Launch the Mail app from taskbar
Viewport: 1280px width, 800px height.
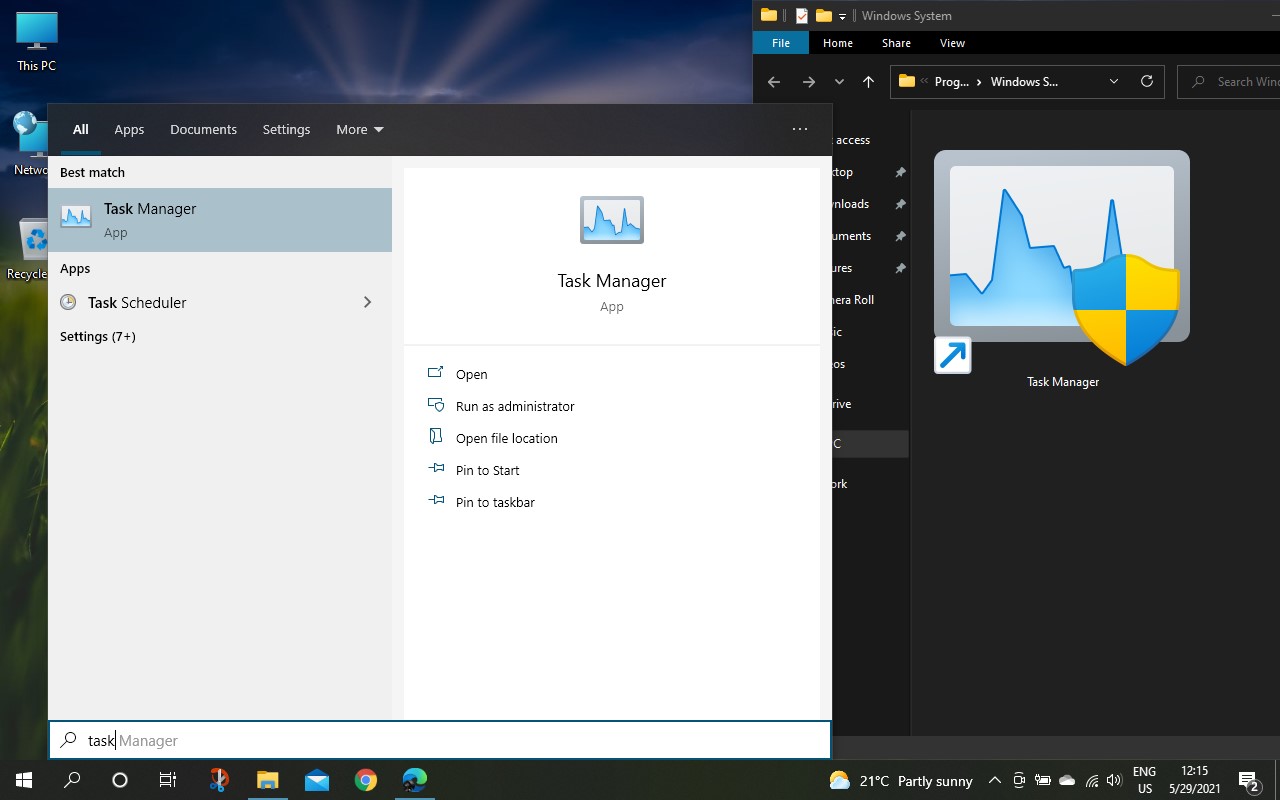[x=317, y=780]
